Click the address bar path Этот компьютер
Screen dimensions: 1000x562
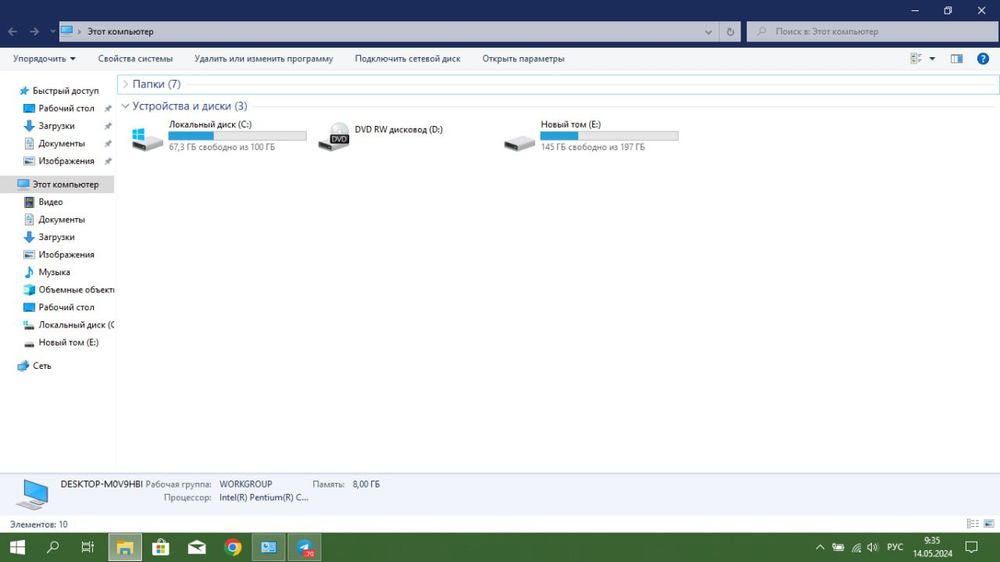pos(120,31)
